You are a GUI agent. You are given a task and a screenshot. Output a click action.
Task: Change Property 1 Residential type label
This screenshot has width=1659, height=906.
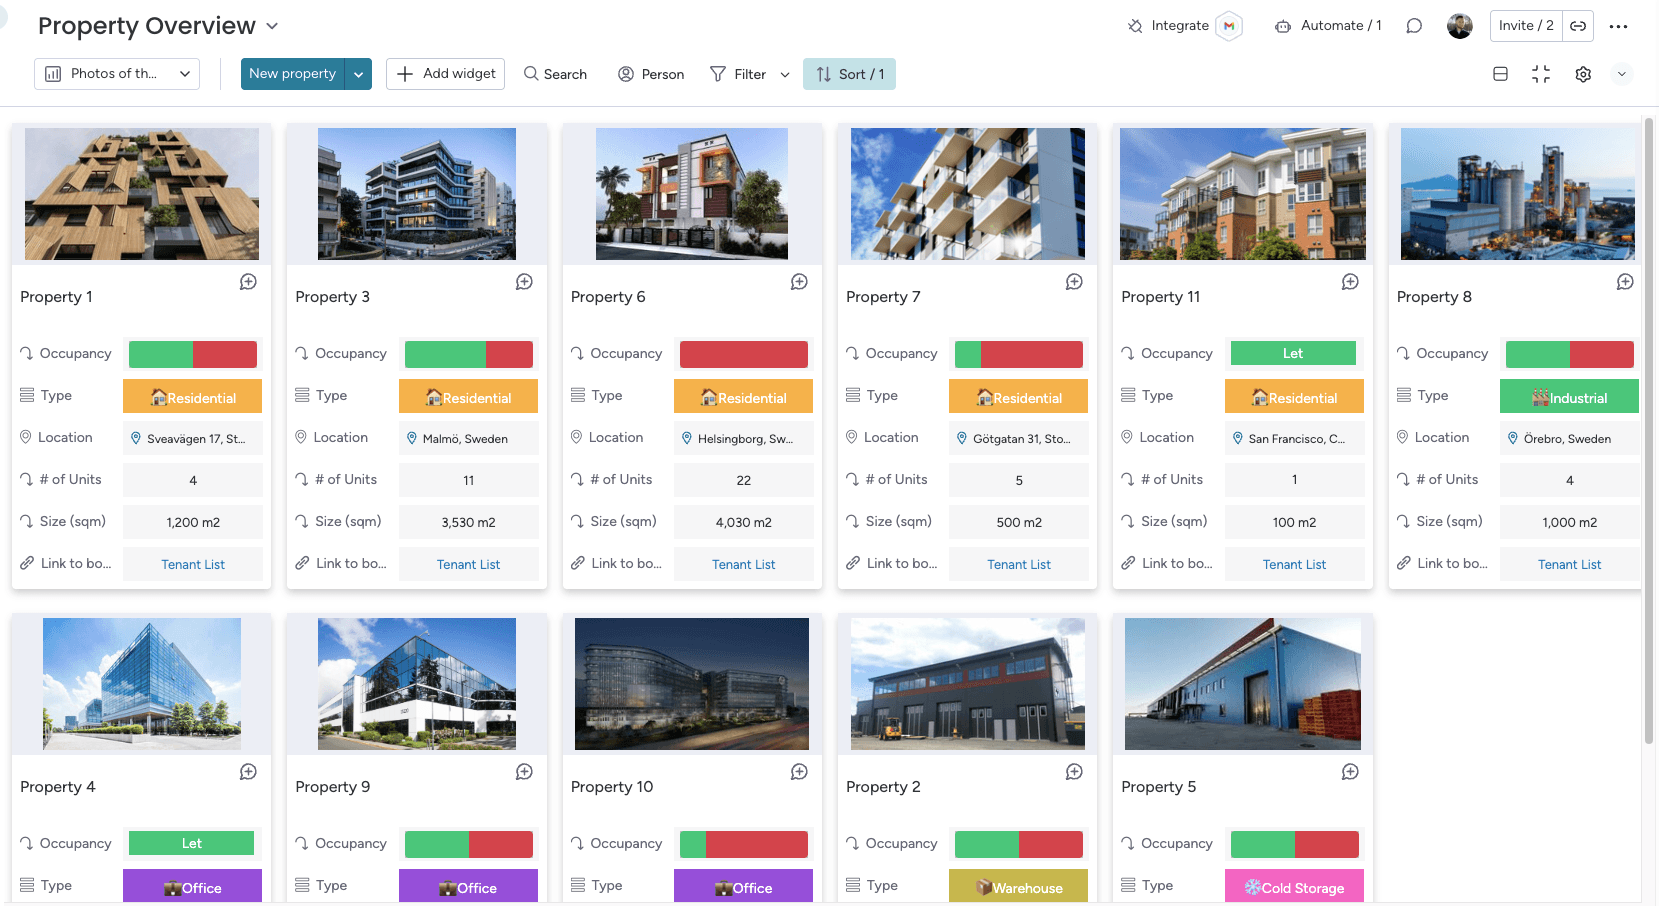click(193, 397)
